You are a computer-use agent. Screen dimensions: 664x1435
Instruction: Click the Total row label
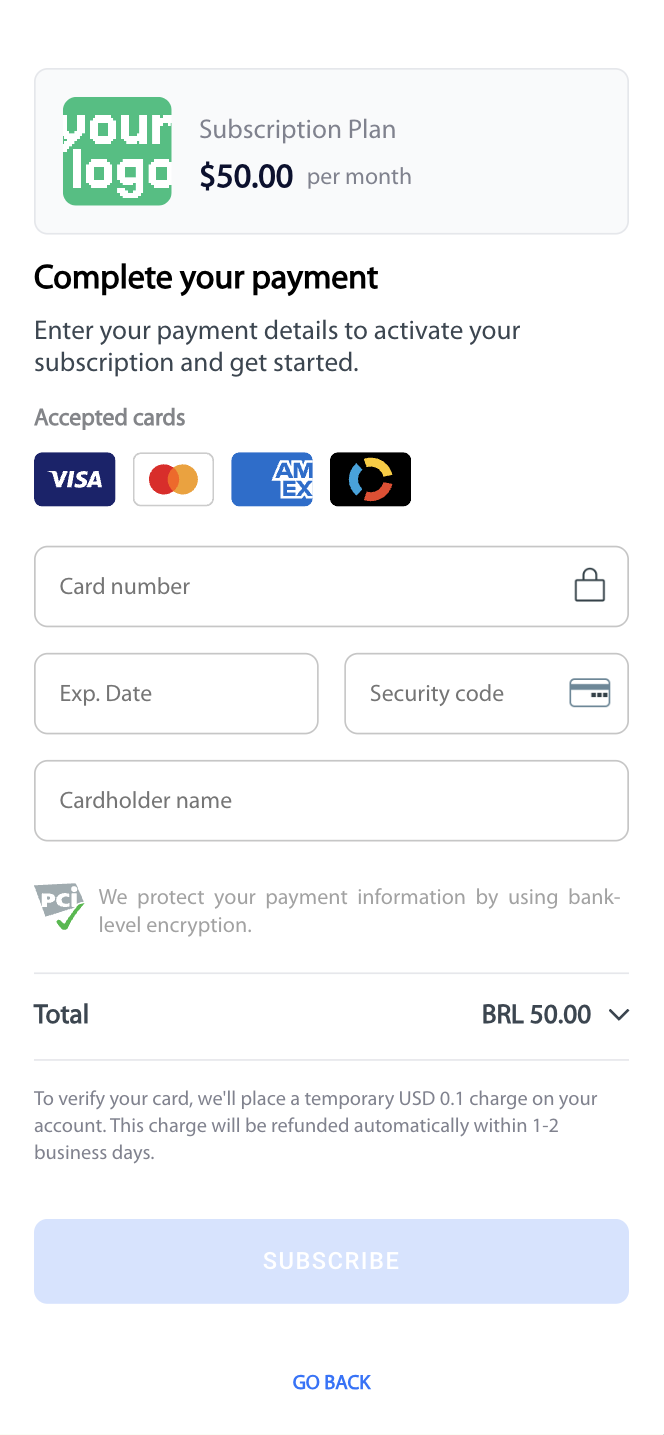[x=61, y=1015]
